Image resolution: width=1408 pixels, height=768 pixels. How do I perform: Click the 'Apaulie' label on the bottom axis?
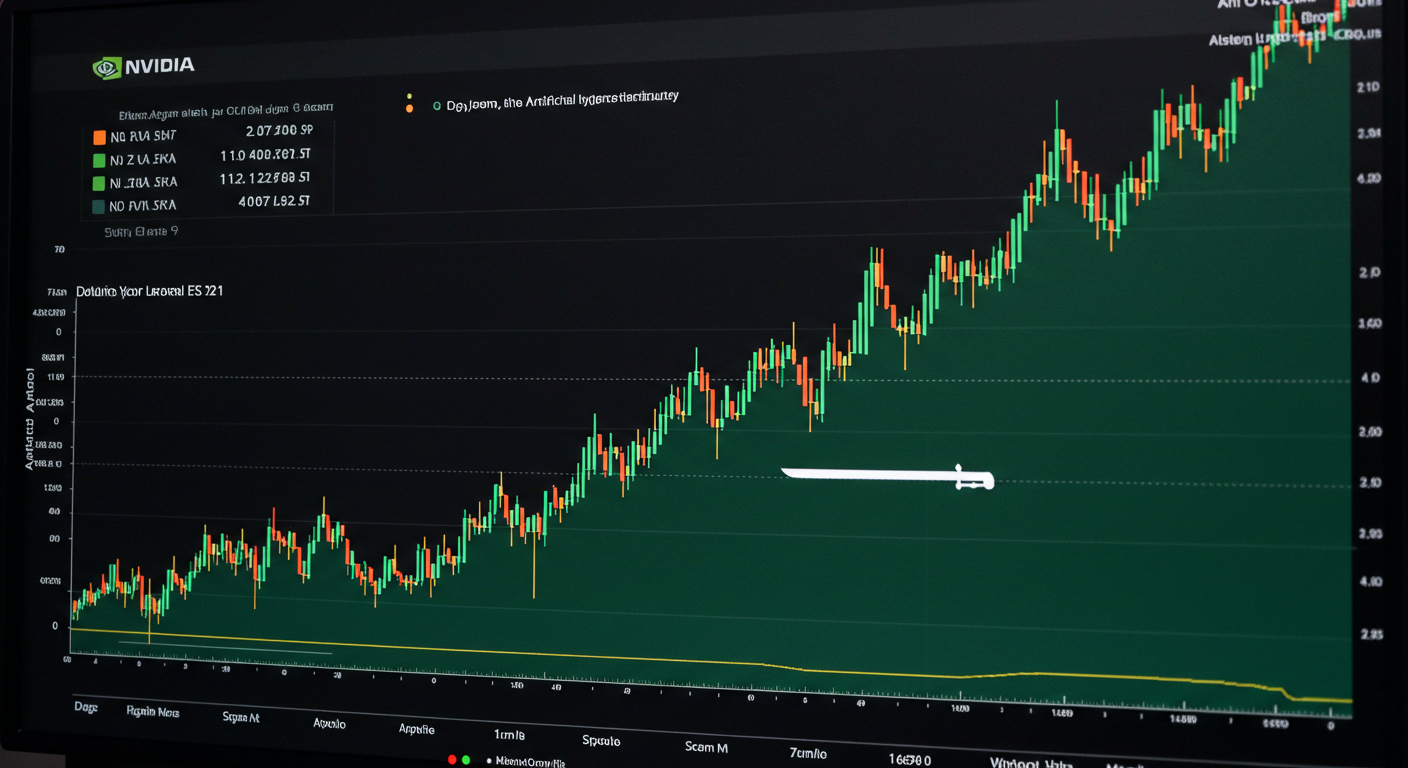coord(417,730)
